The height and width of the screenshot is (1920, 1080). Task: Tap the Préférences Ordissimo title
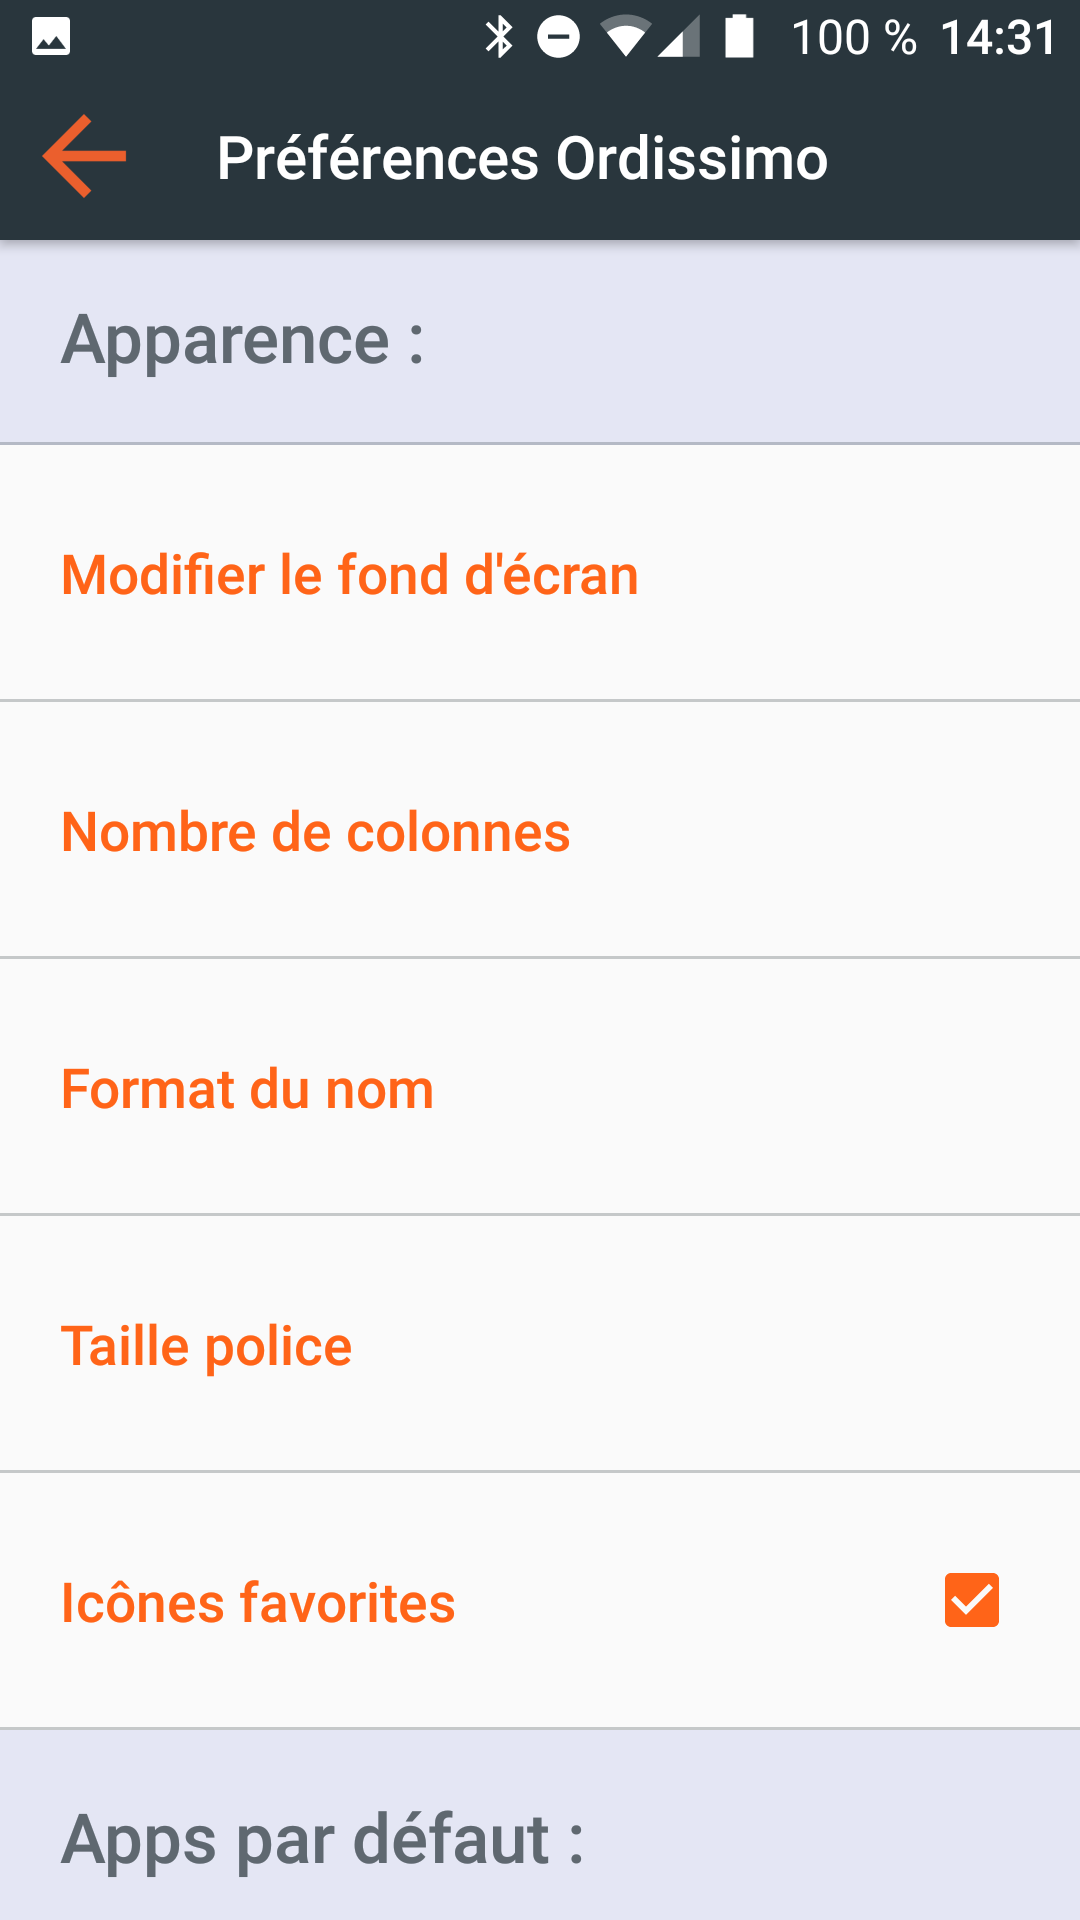[522, 158]
